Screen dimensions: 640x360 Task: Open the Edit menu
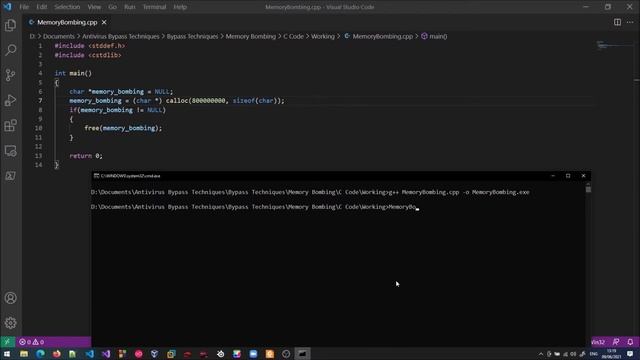[42, 7]
